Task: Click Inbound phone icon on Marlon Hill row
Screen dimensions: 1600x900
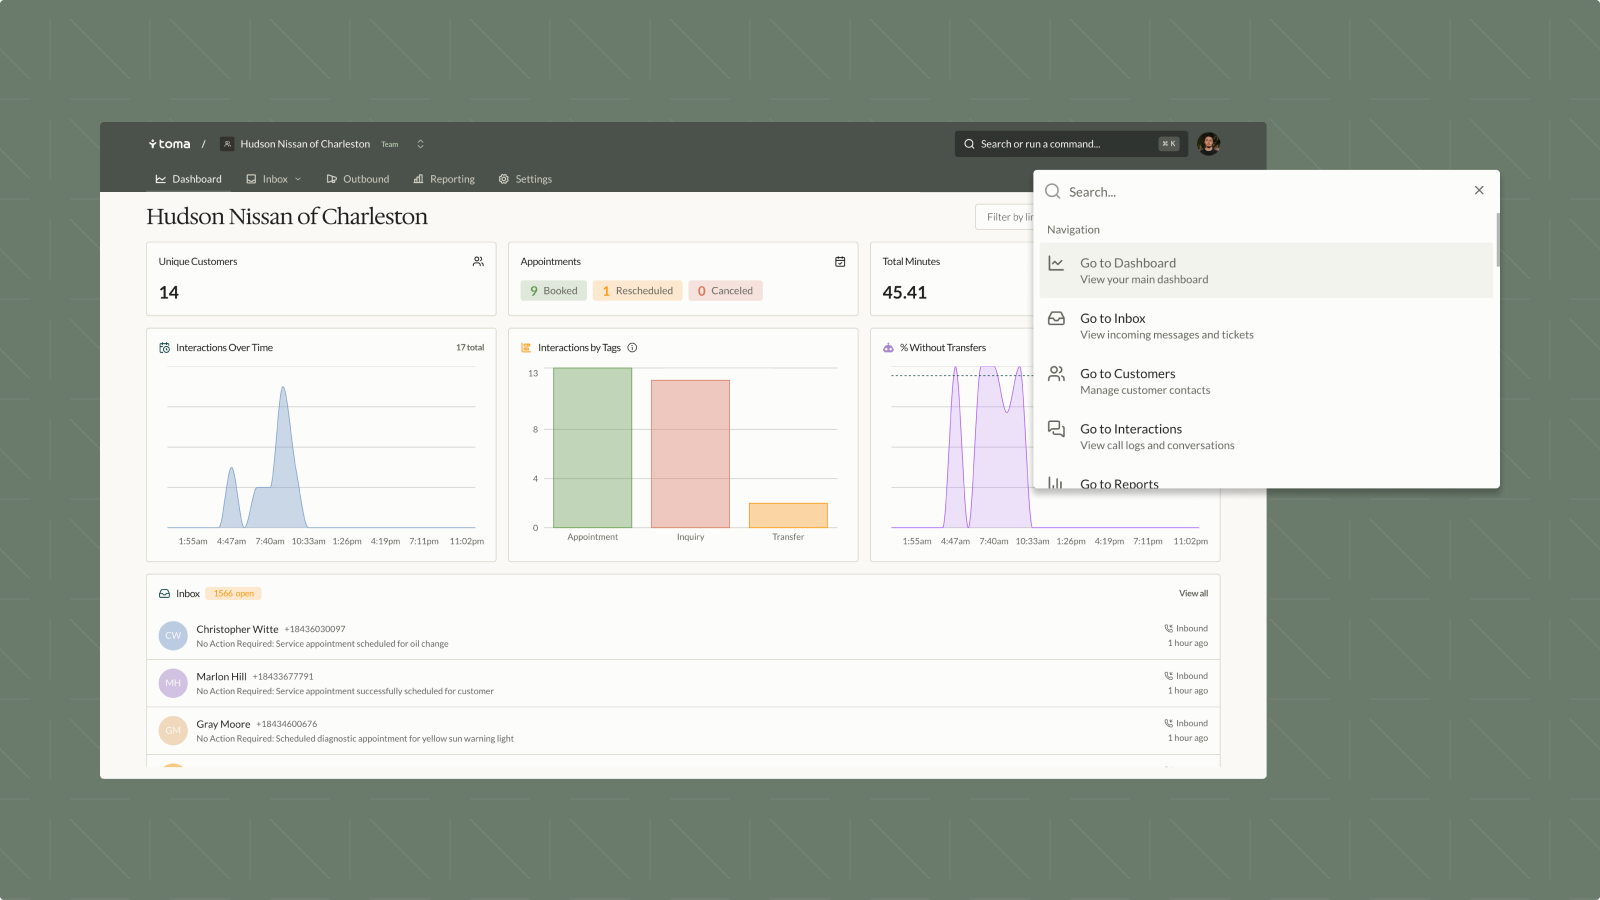Action: 1168,676
